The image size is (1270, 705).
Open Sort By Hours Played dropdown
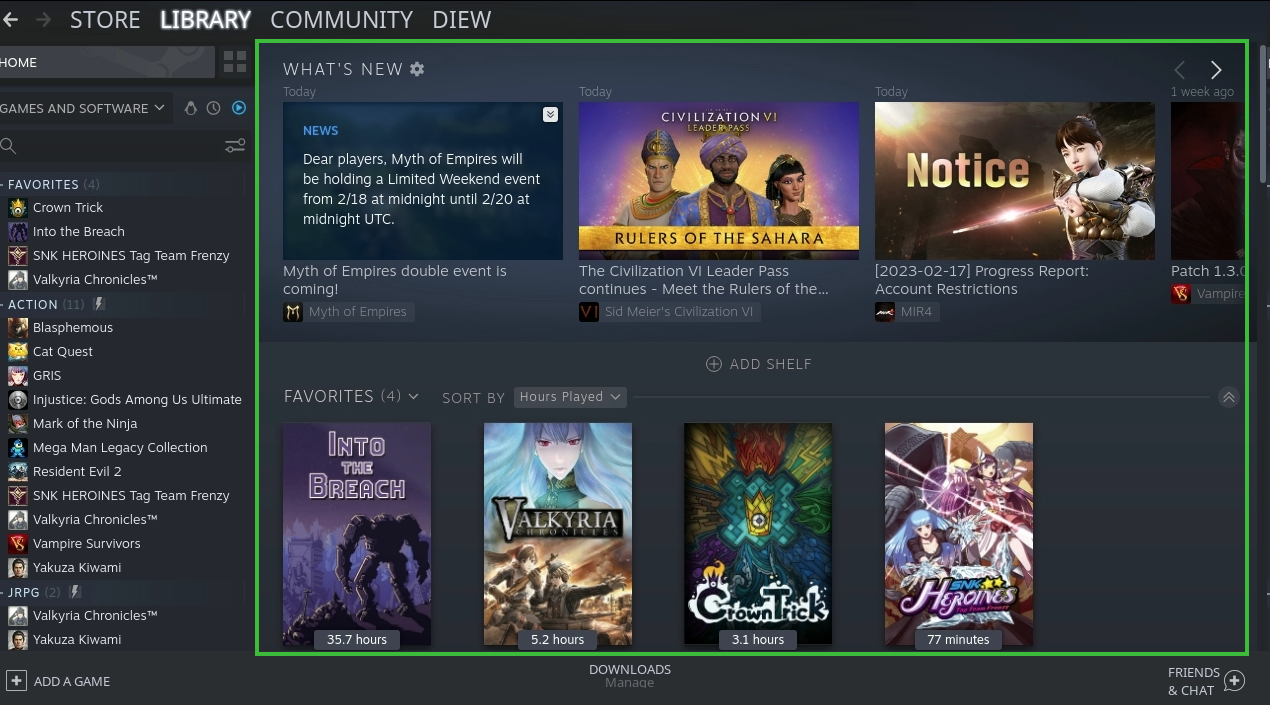(570, 397)
